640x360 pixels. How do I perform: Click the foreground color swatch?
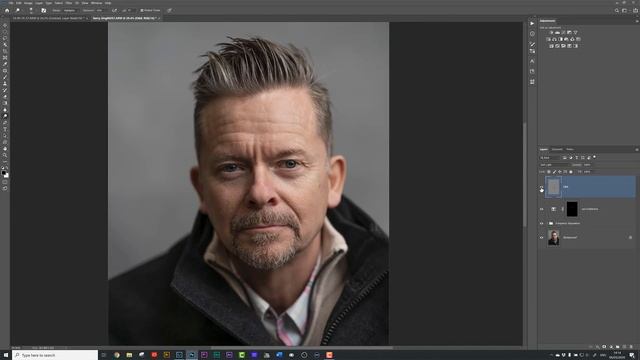pos(4,173)
